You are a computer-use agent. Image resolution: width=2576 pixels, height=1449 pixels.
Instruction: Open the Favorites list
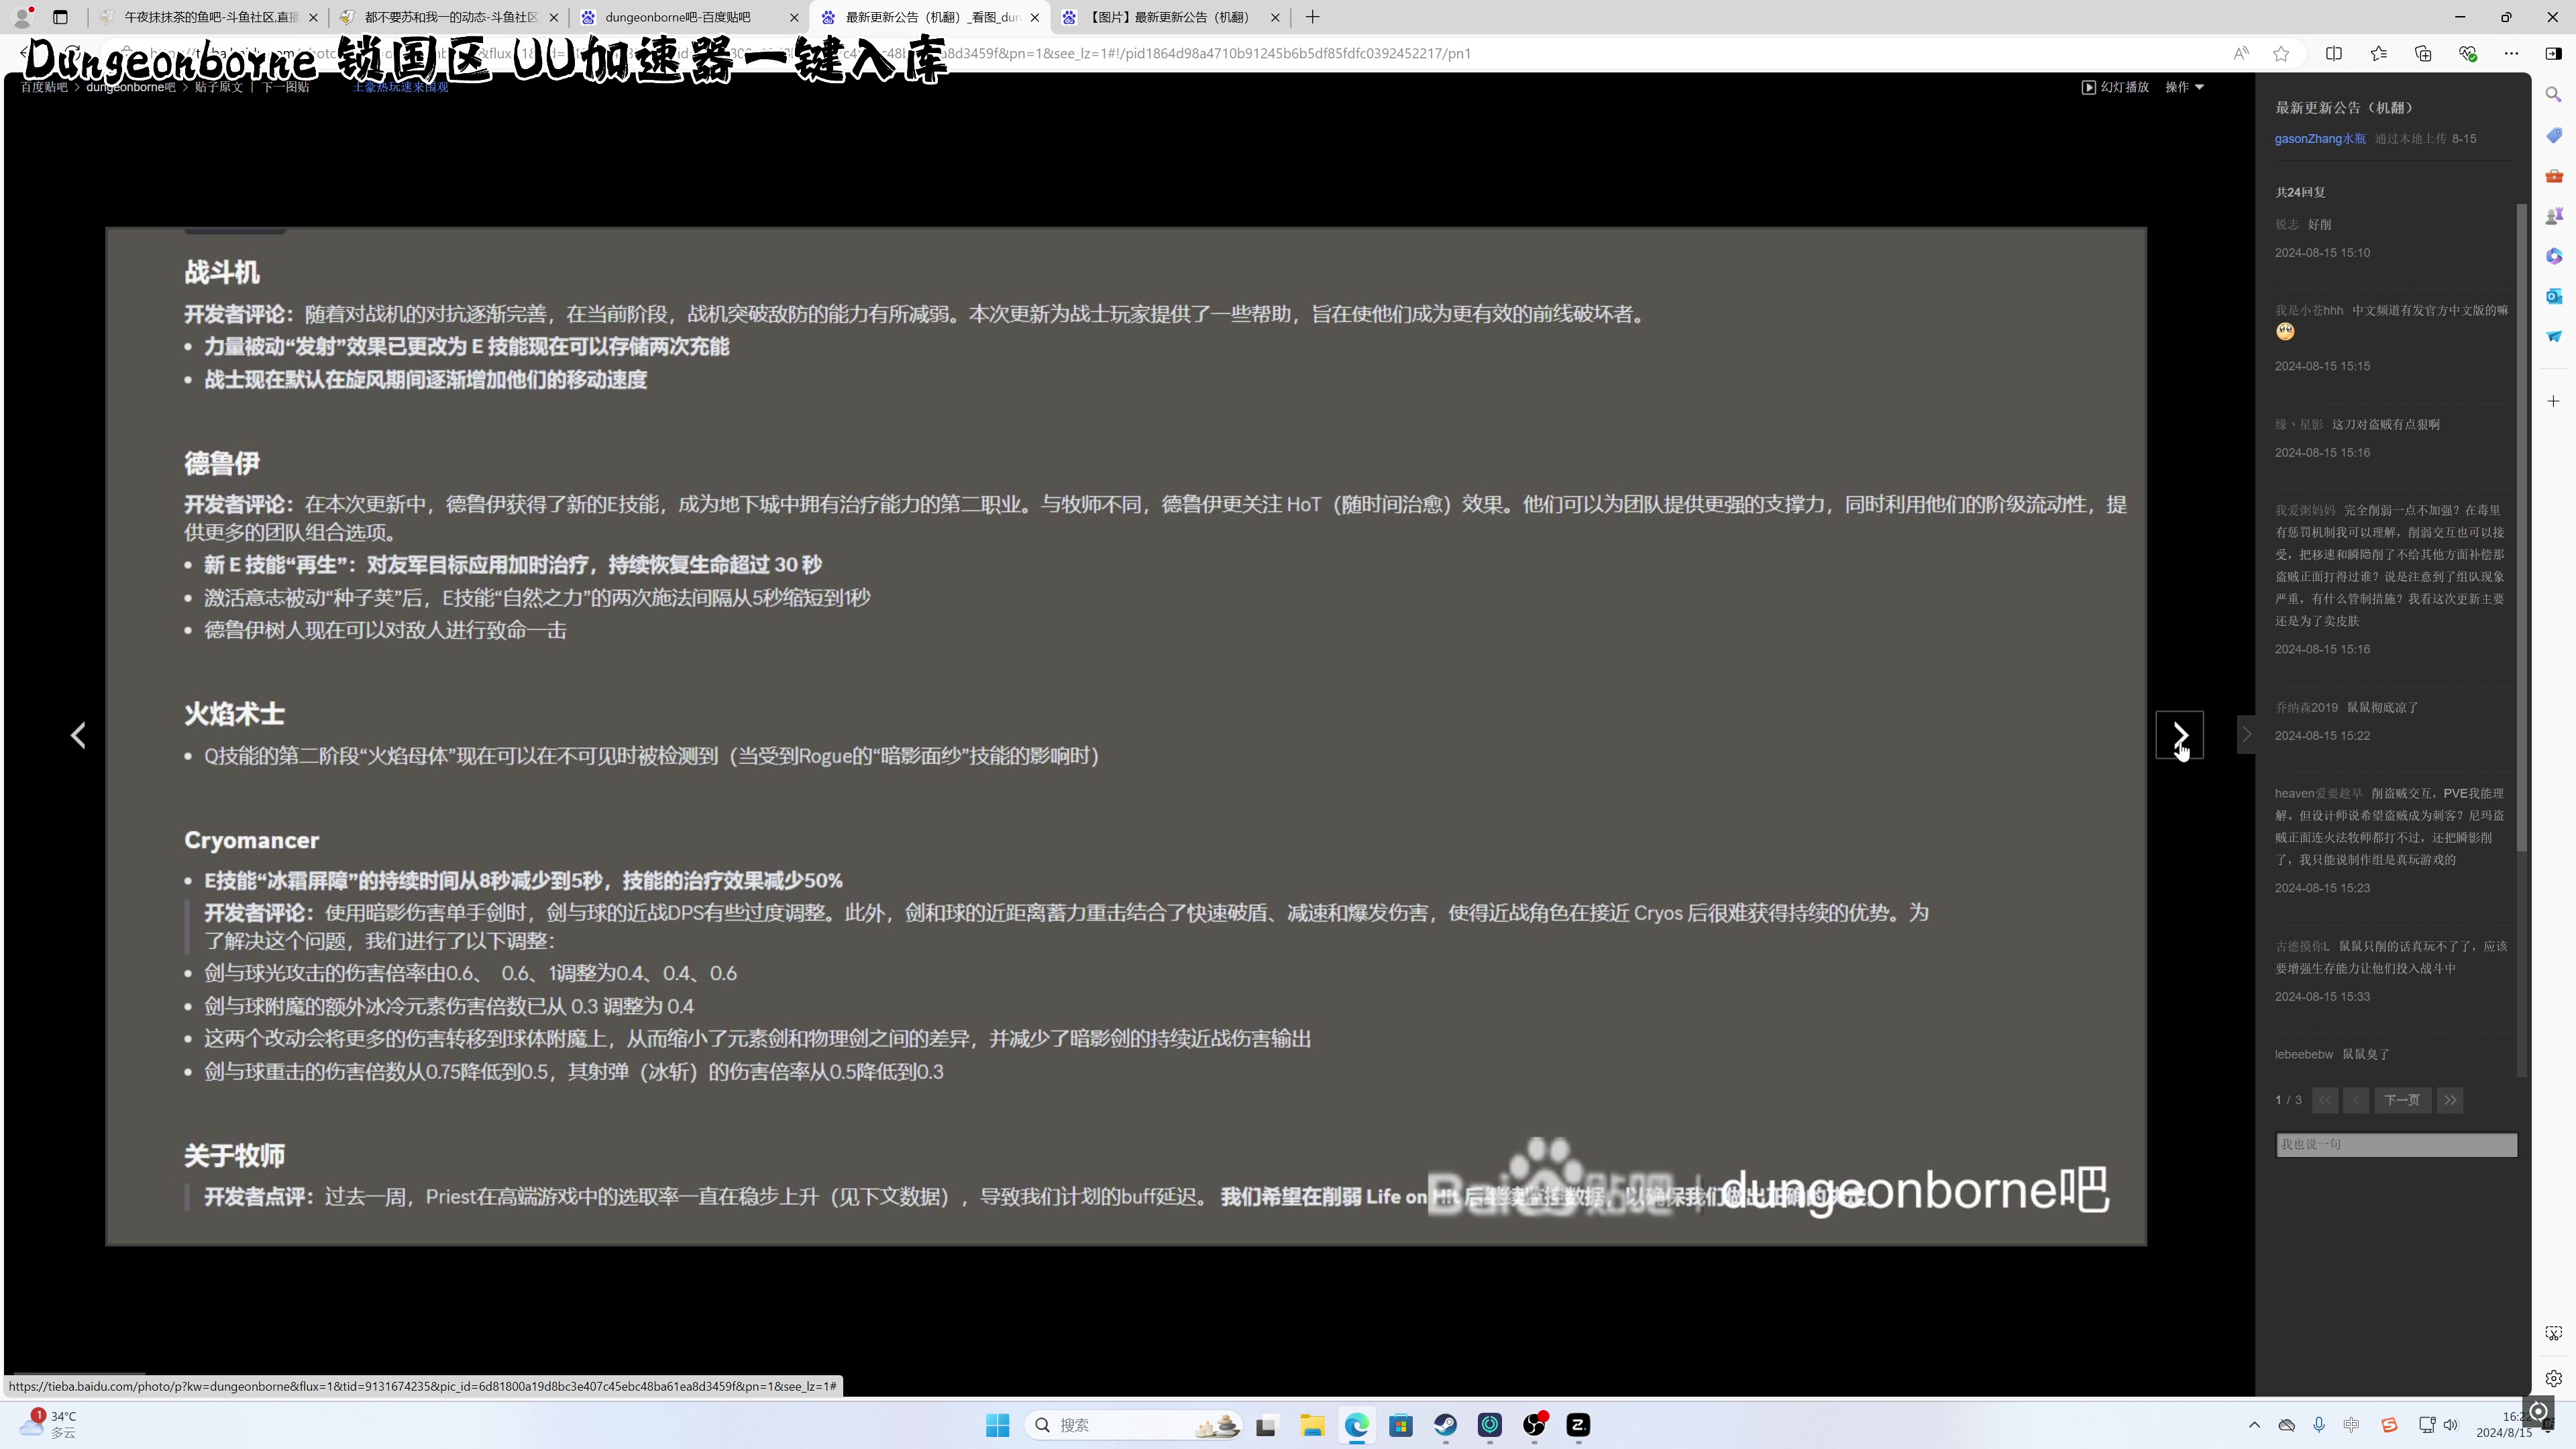(x=2378, y=53)
